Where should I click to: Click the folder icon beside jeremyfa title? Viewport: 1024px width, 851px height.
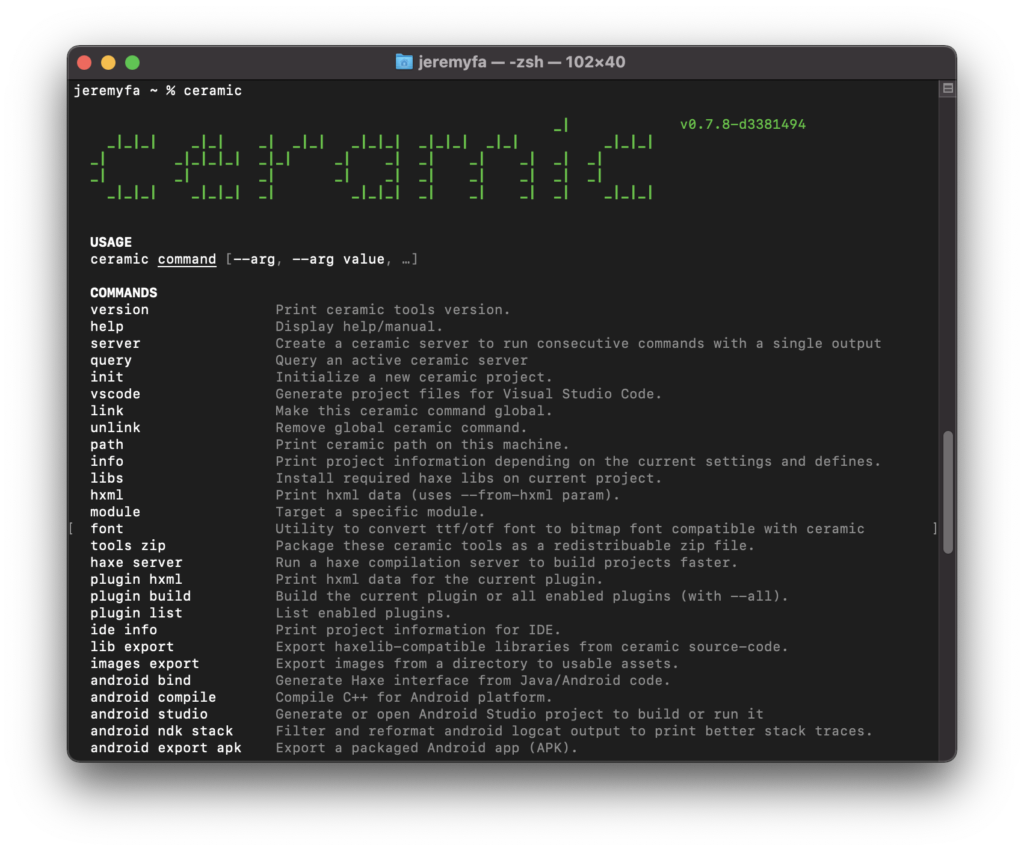tap(404, 62)
